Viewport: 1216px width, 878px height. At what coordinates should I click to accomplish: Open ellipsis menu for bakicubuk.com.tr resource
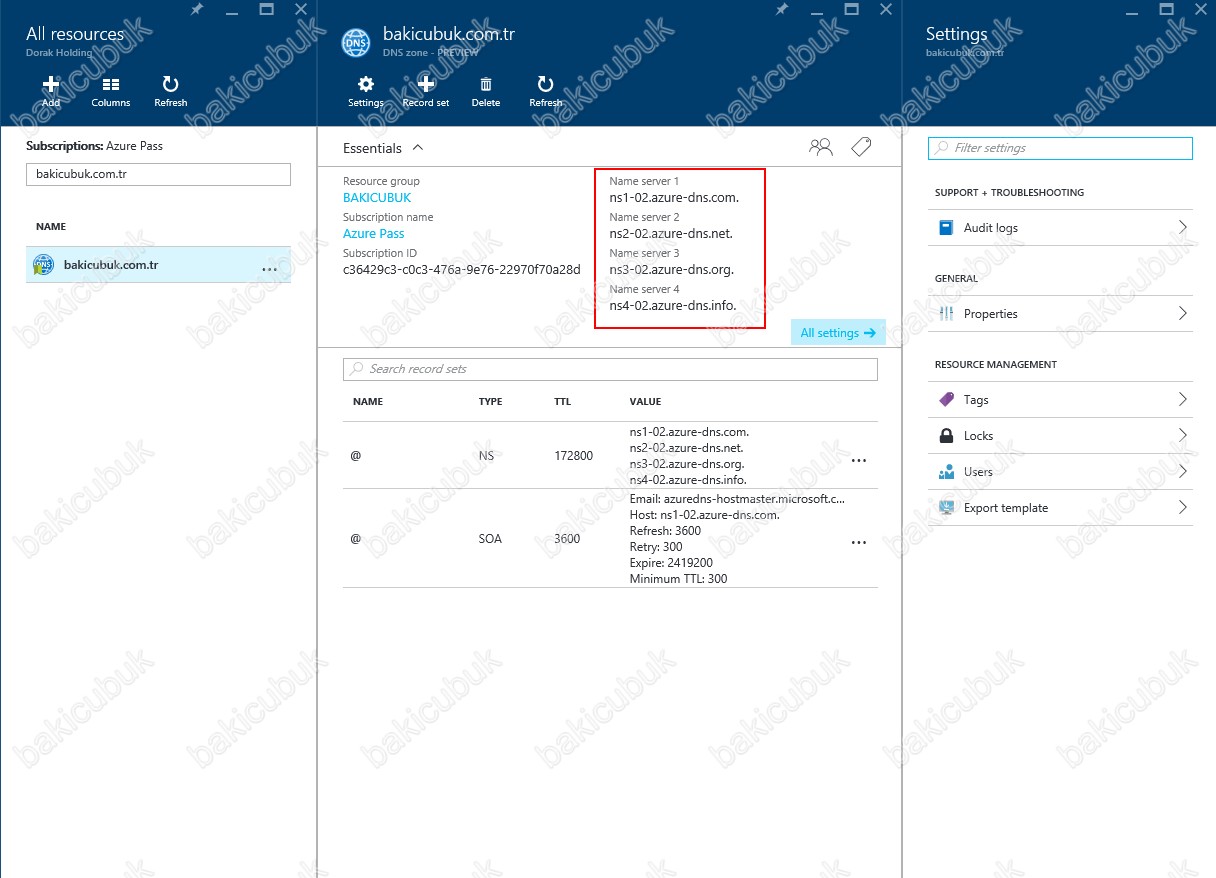tap(269, 269)
